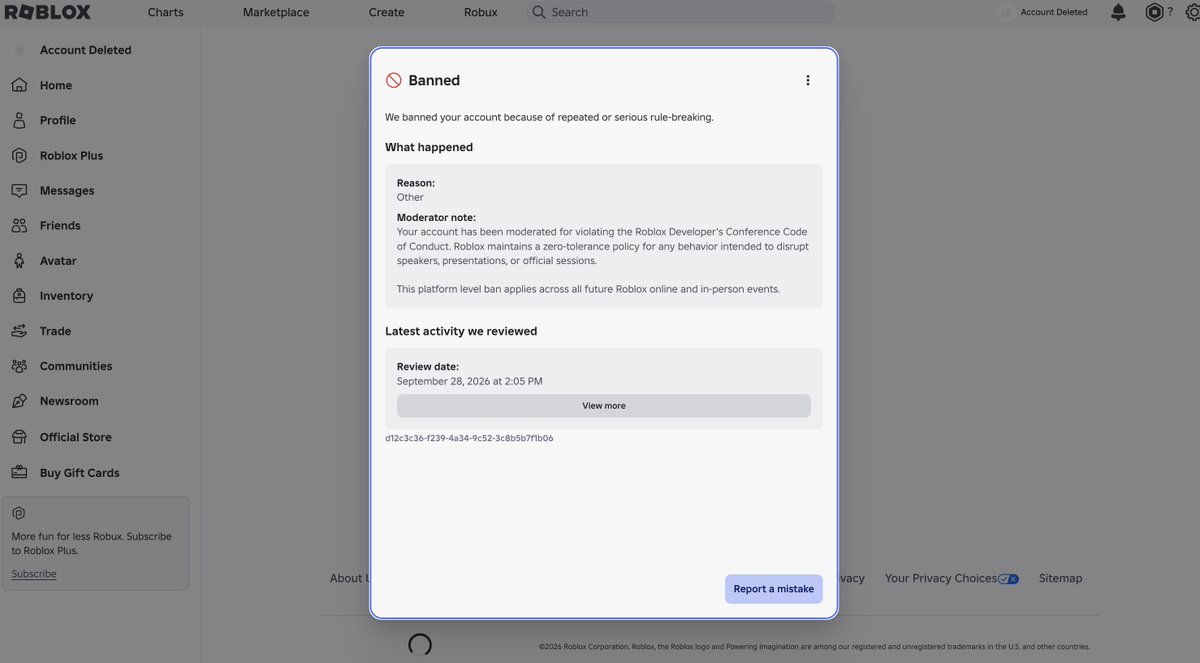Open Your Privacy Choices footer link

tap(941, 578)
